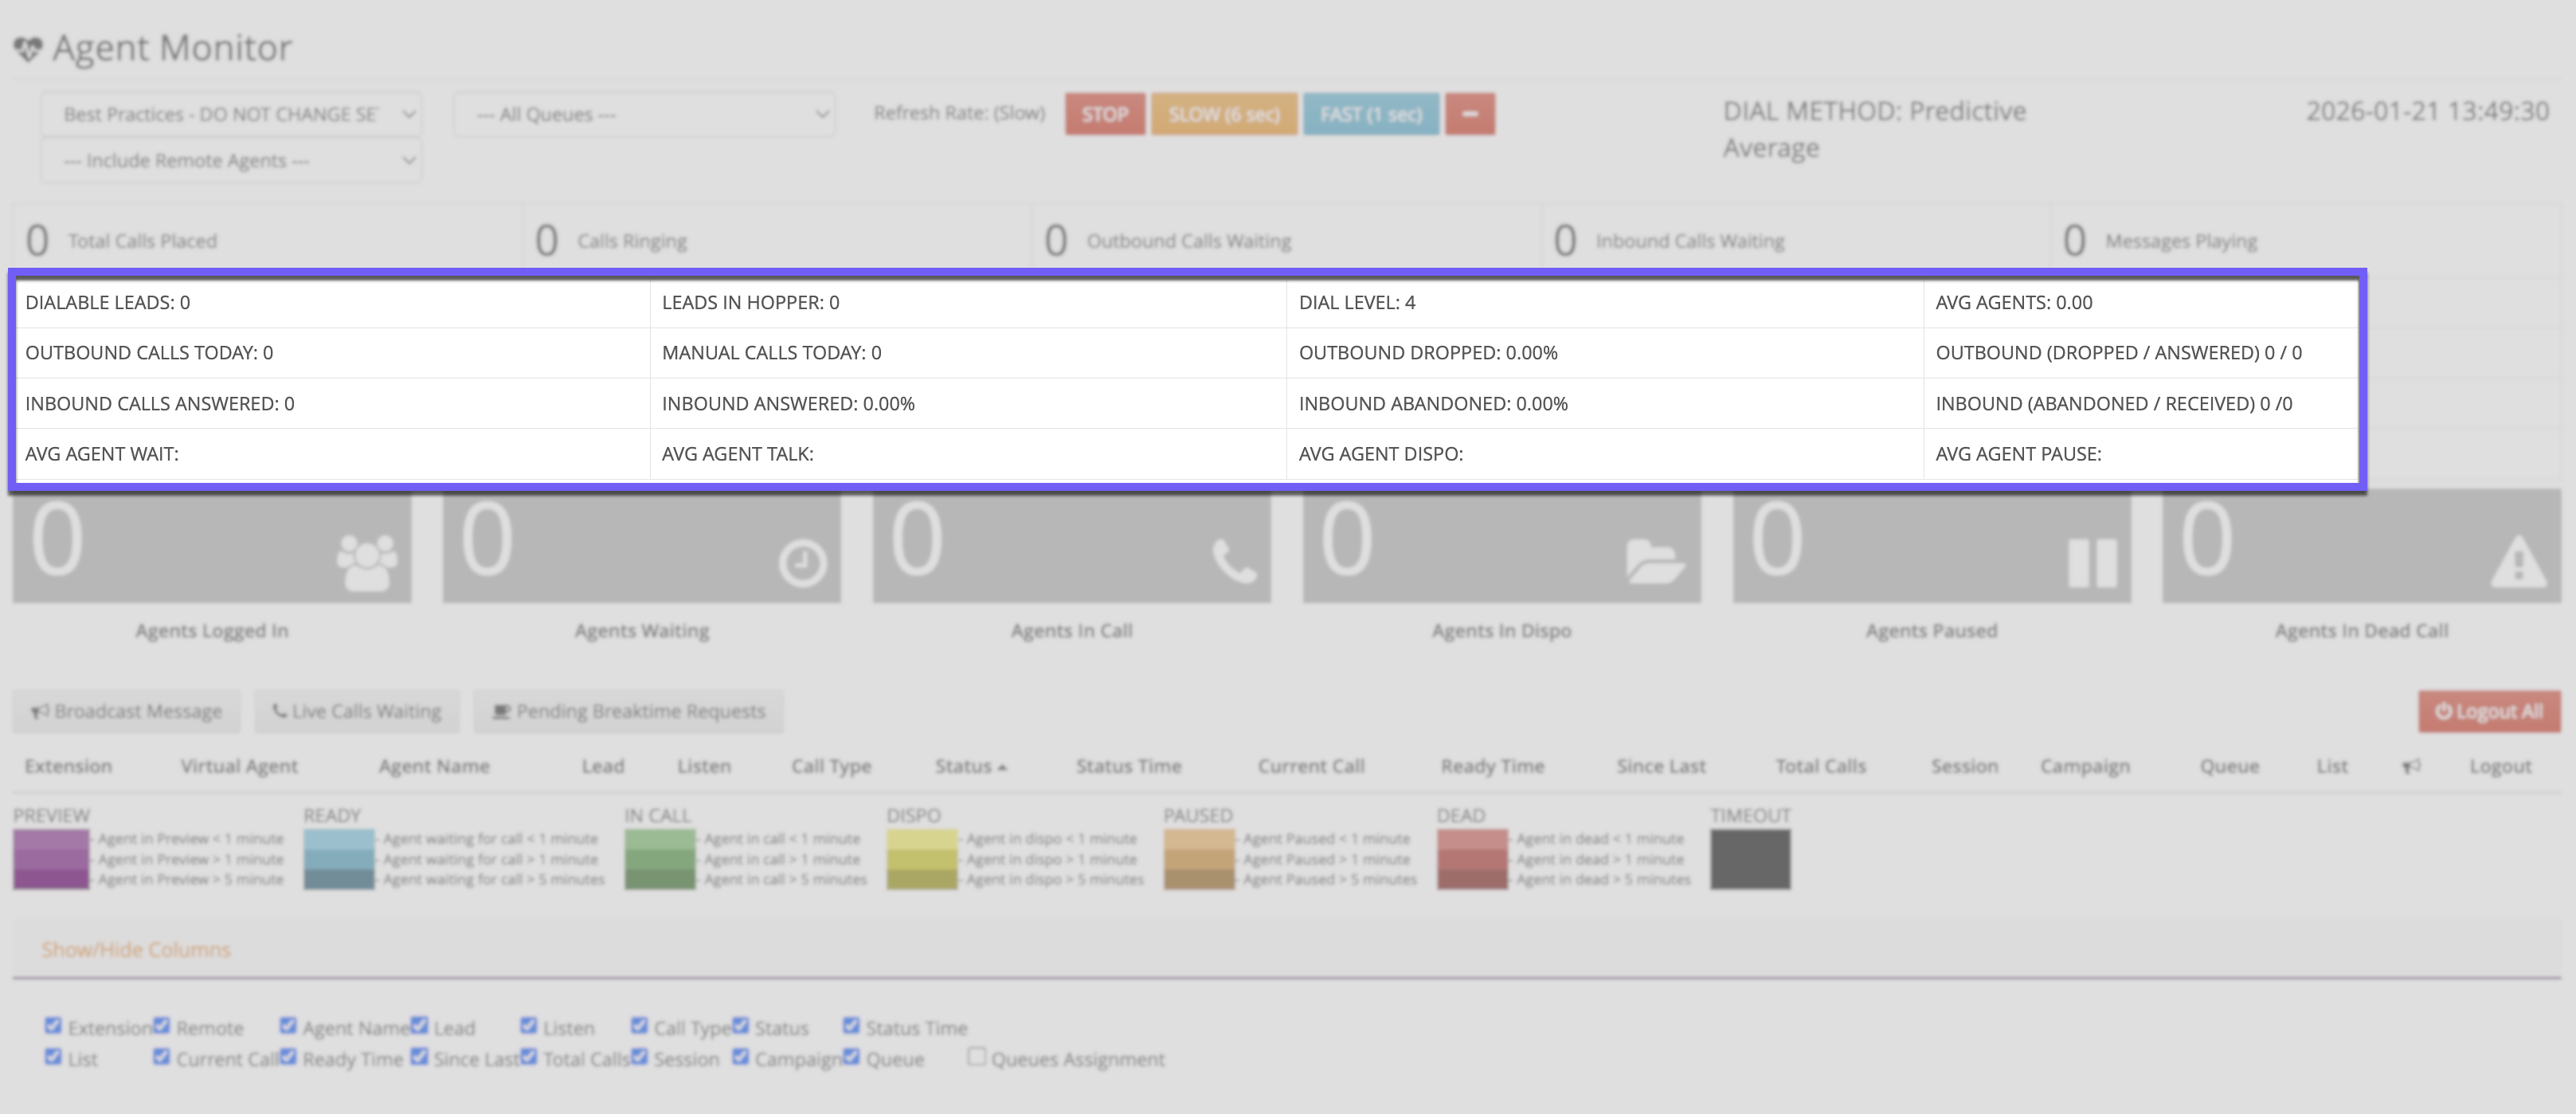Uncheck the Extension column checkbox
Screen dimensions: 2576x1114
pyautogui.click(x=53, y=1025)
